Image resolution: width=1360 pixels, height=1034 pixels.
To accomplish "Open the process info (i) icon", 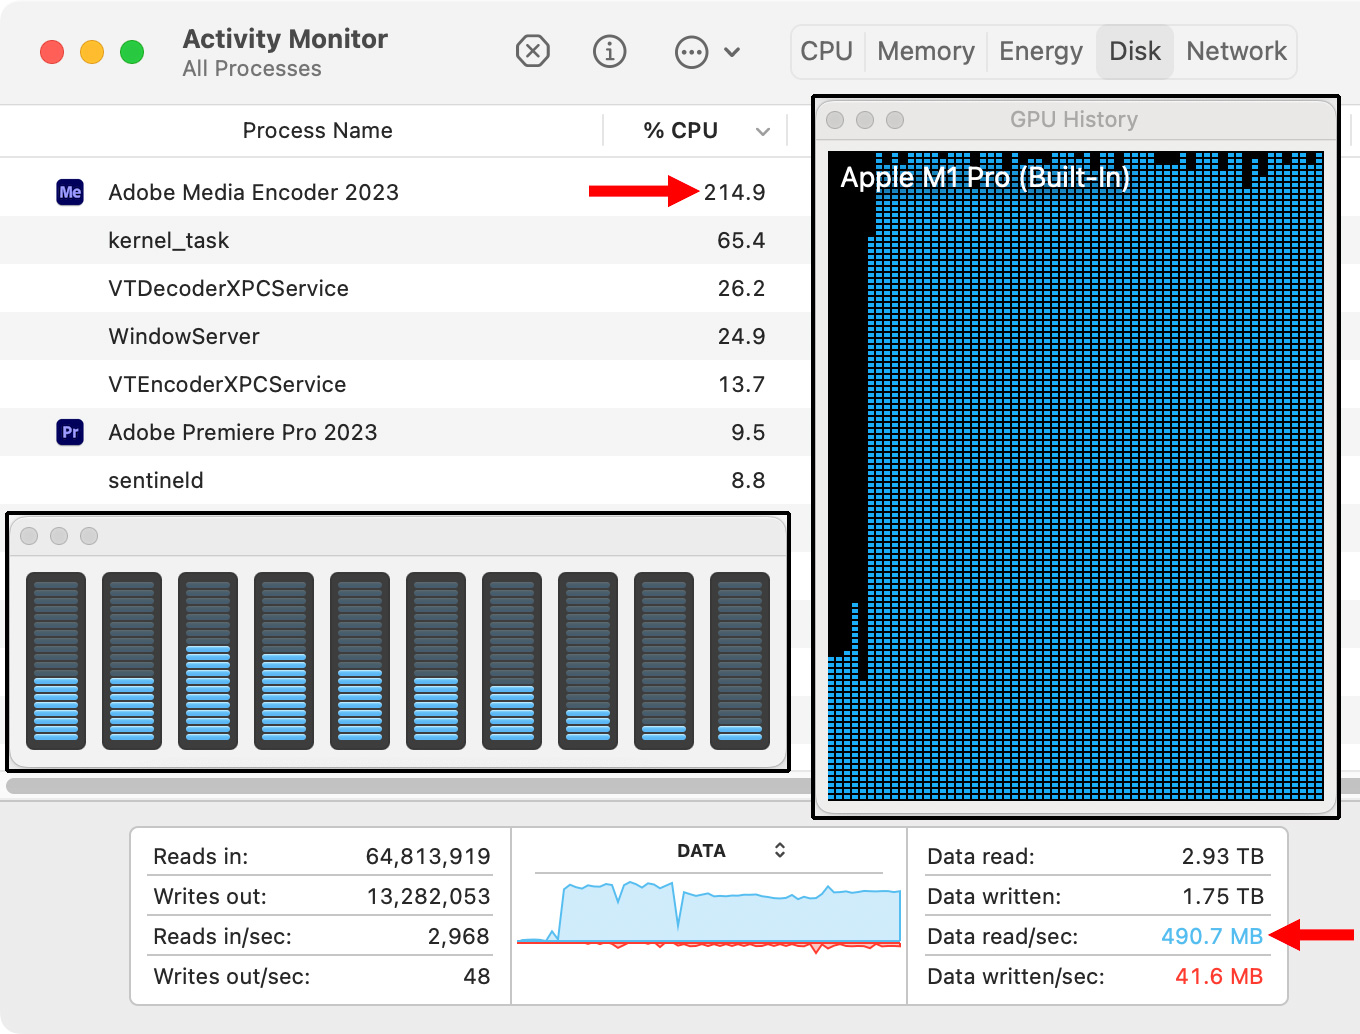I will (x=610, y=51).
